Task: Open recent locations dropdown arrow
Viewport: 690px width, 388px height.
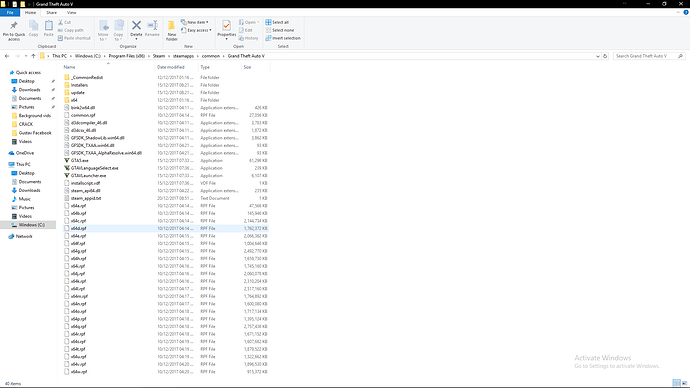Action: pyautogui.click(x=26, y=56)
